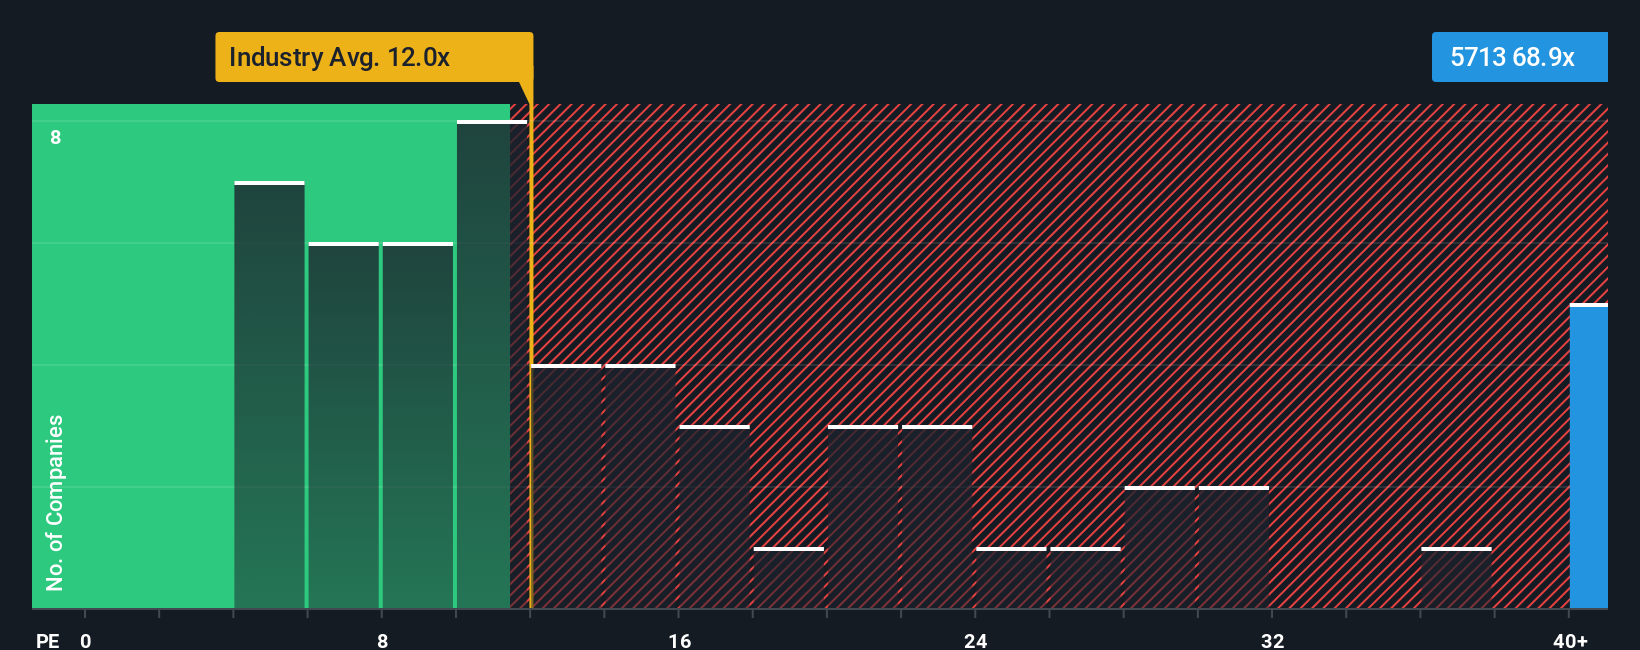The width and height of the screenshot is (1640, 650).
Task: Click the x-axis label 24
Action: pyautogui.click(x=976, y=640)
